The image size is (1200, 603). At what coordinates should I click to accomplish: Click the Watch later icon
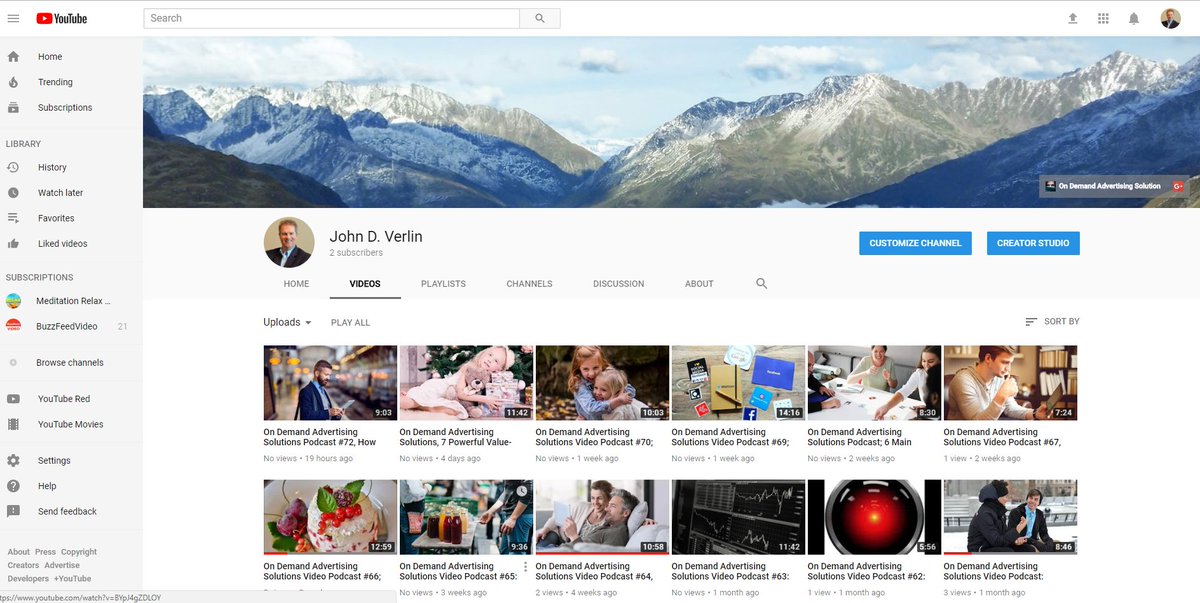coord(13,192)
